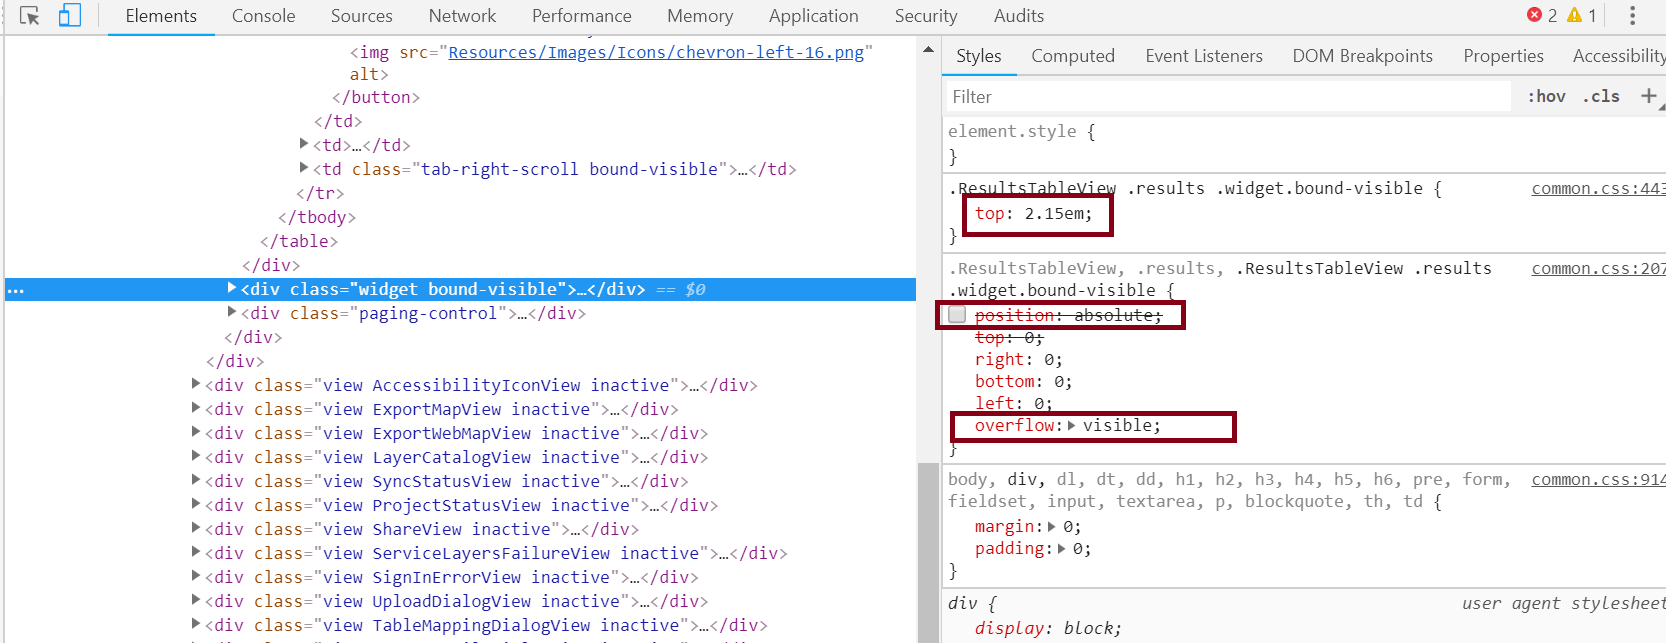Expand the tab-right-scroll bound-visible td node
This screenshot has height=643, width=1666.
[x=304, y=169]
